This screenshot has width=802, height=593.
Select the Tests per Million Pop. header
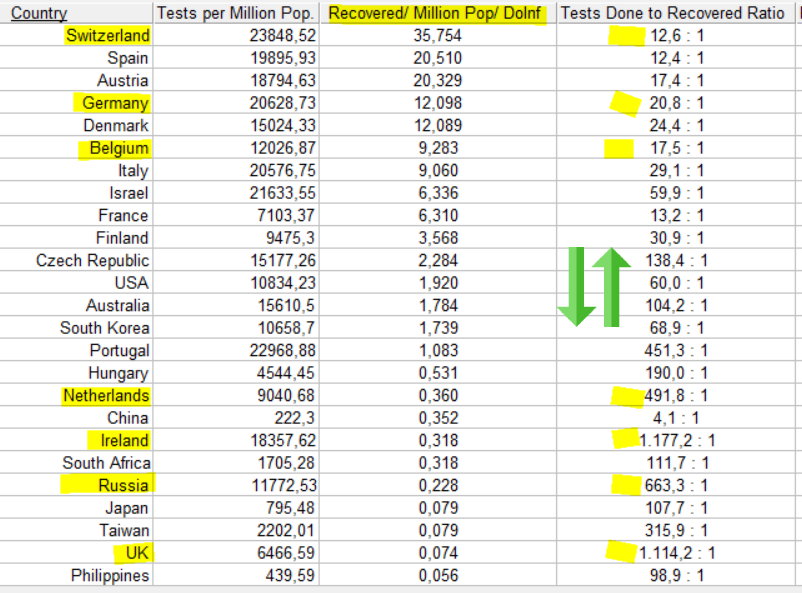[x=235, y=13]
